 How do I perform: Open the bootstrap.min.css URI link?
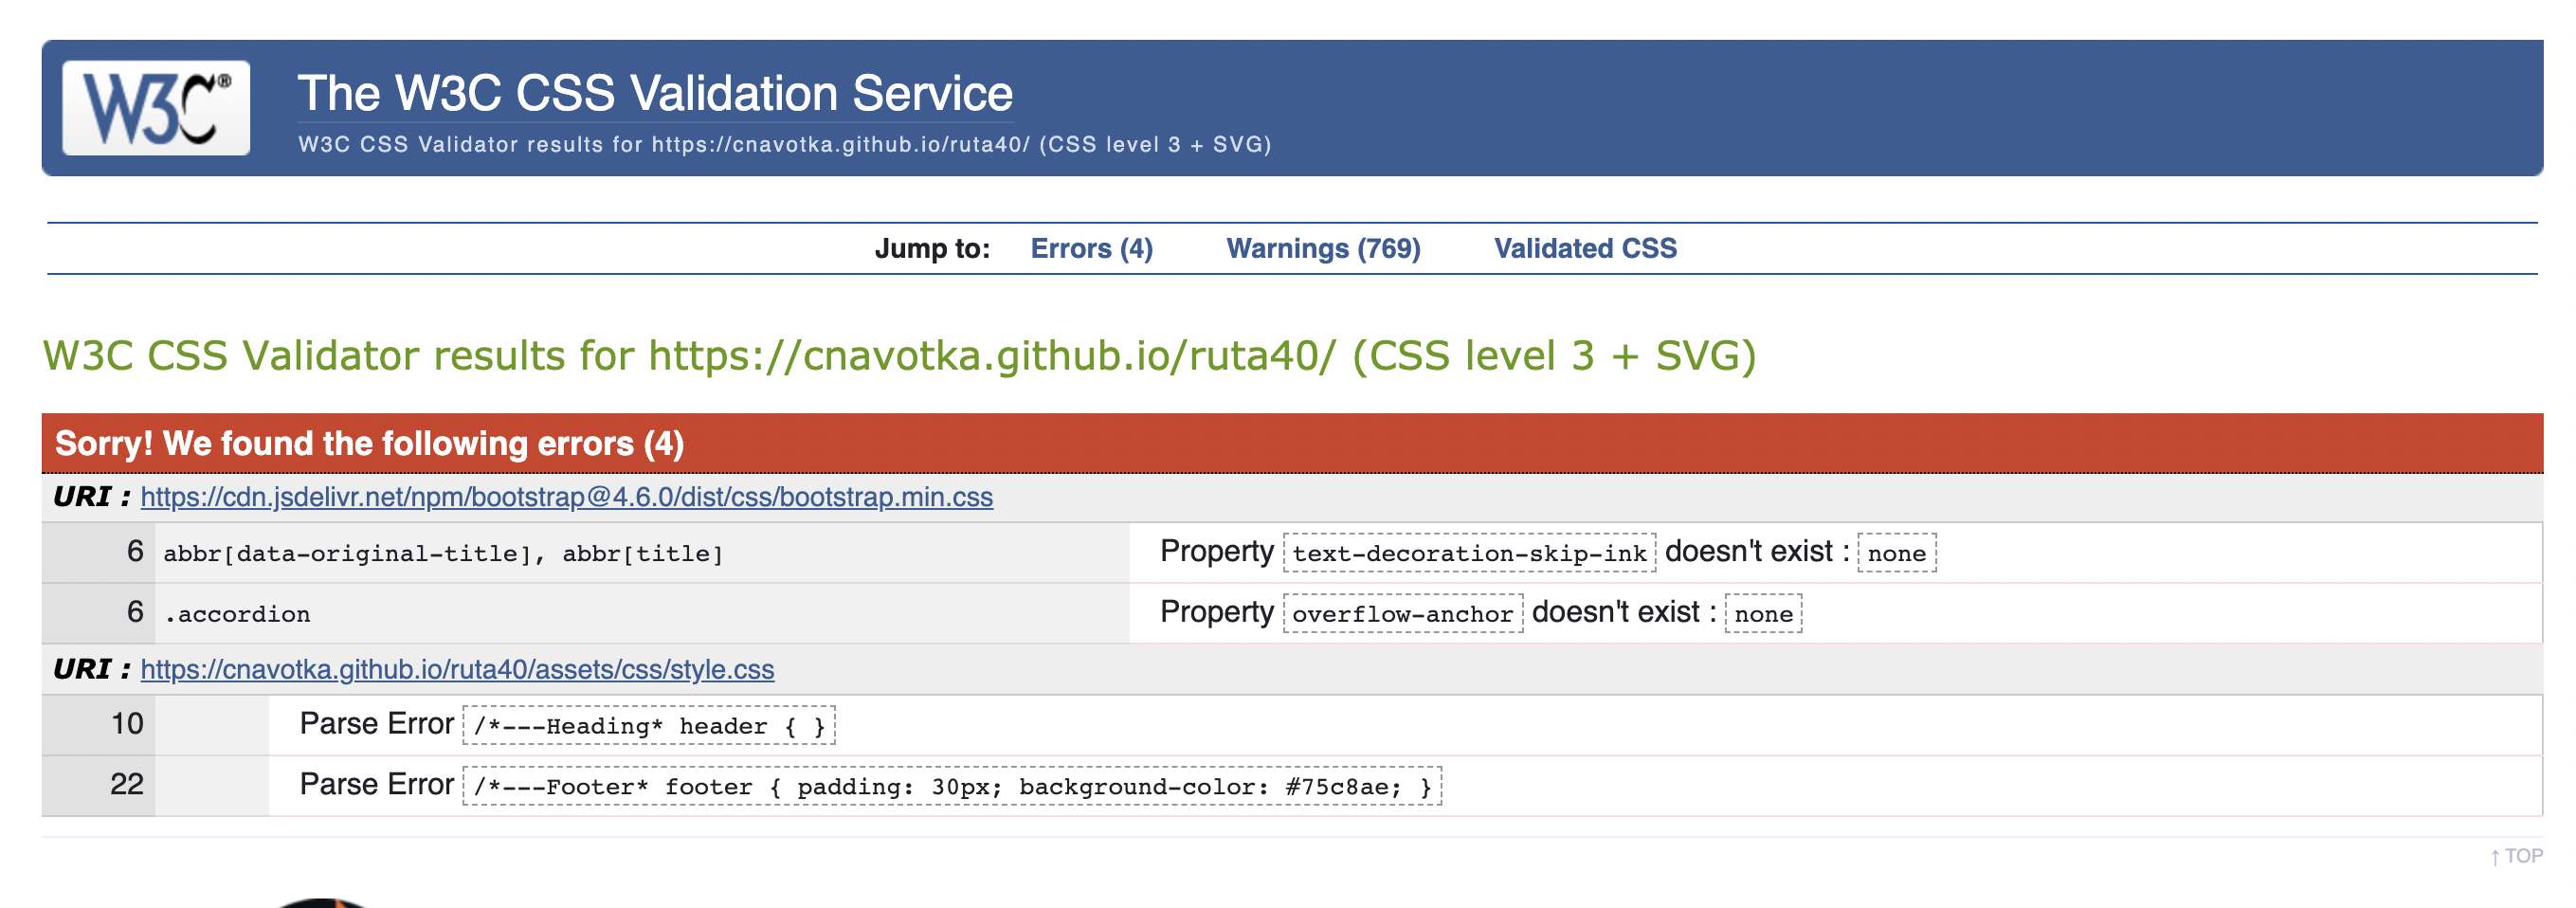(566, 497)
